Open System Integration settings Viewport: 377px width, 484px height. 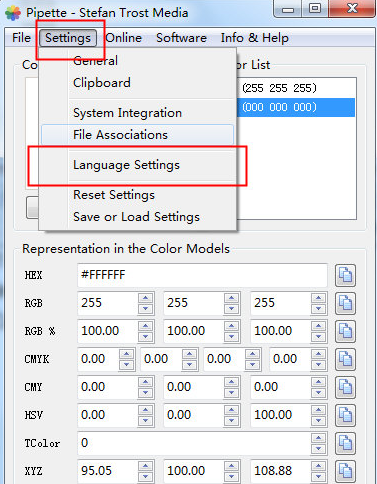pos(137,113)
